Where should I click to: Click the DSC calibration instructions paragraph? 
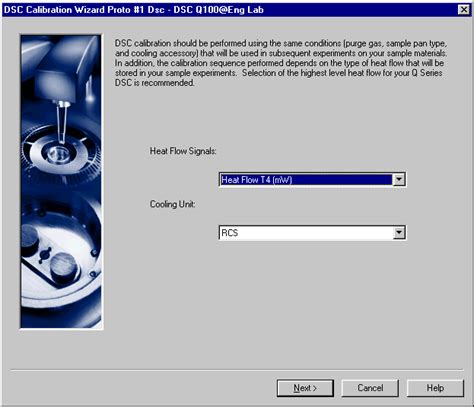pos(281,63)
